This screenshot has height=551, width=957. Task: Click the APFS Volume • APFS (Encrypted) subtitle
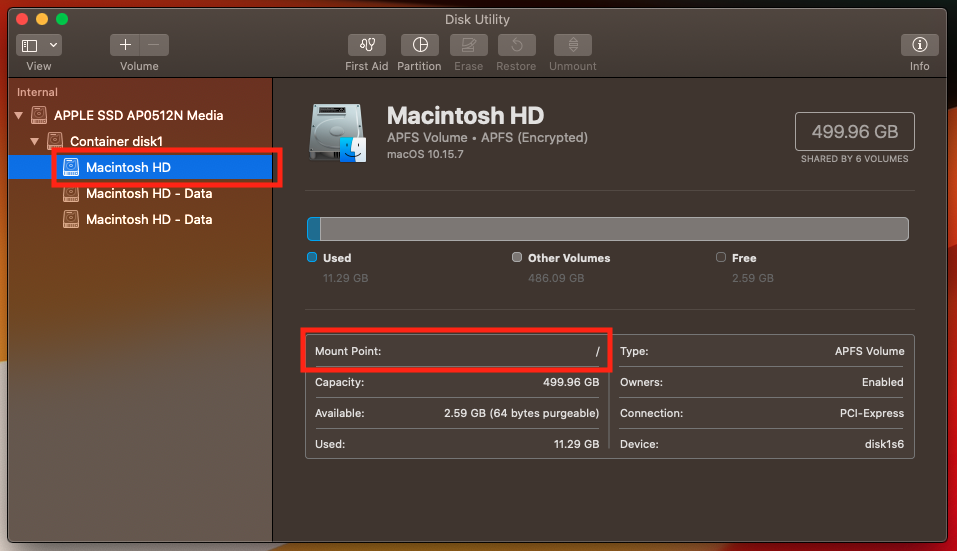487,138
